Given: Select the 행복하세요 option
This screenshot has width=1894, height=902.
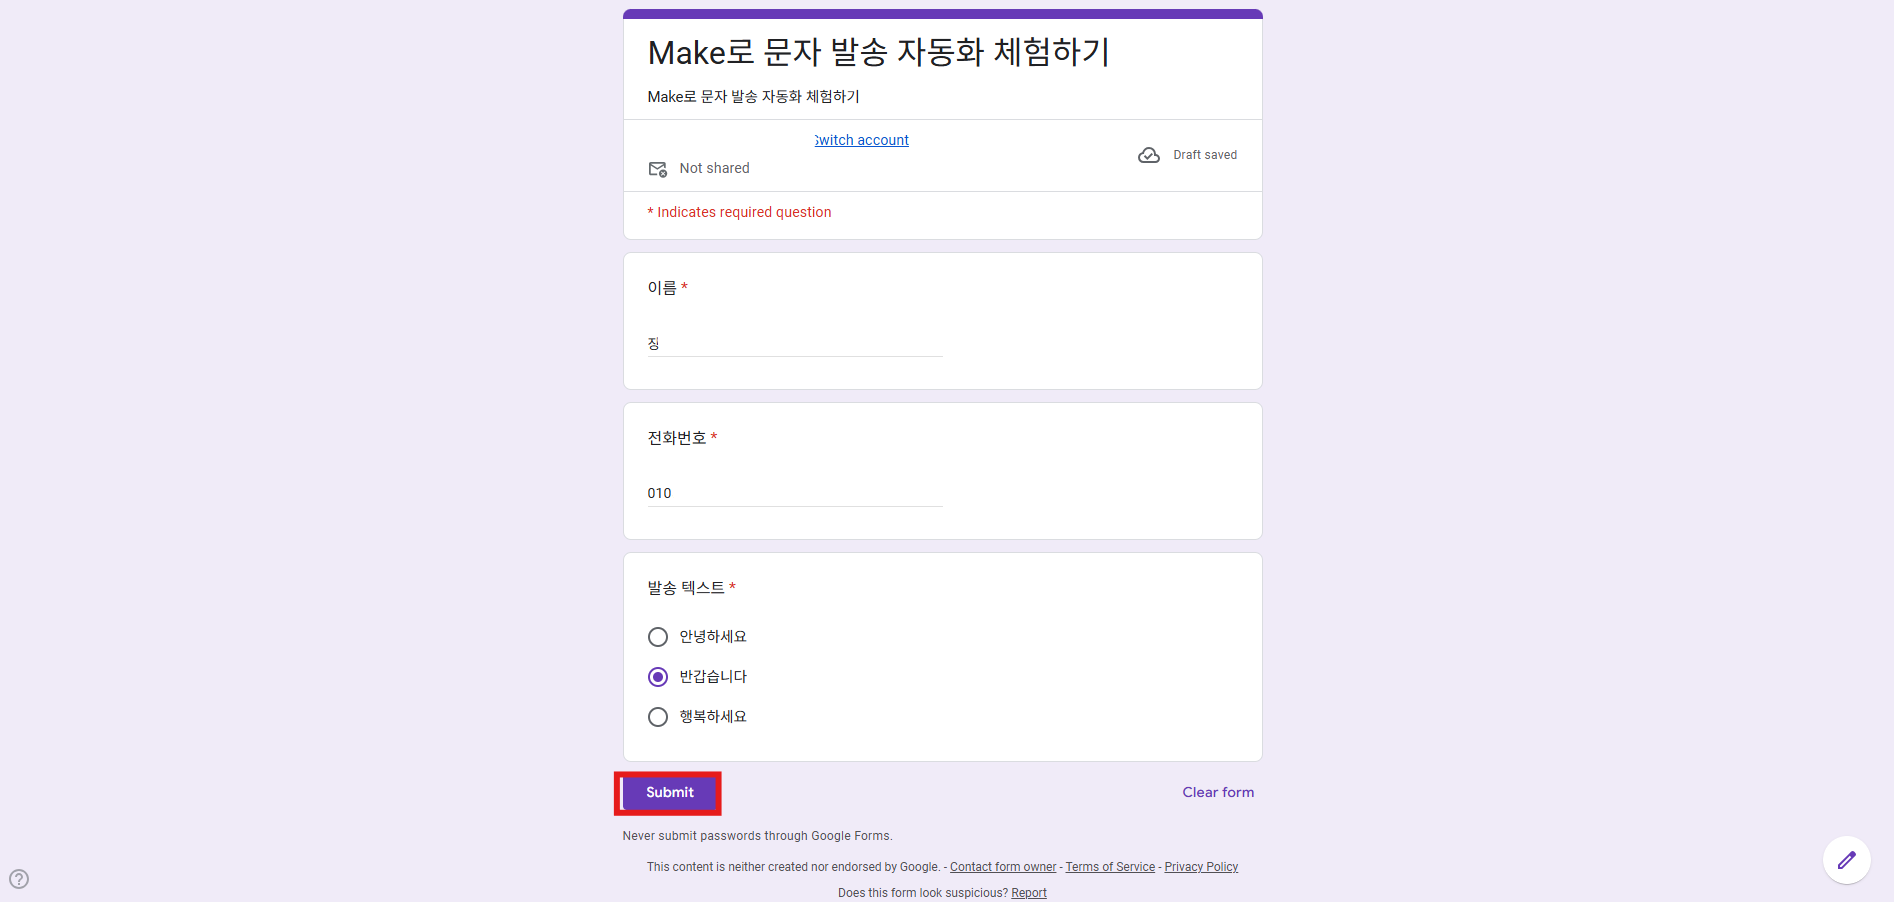Looking at the screenshot, I should click(x=657, y=716).
